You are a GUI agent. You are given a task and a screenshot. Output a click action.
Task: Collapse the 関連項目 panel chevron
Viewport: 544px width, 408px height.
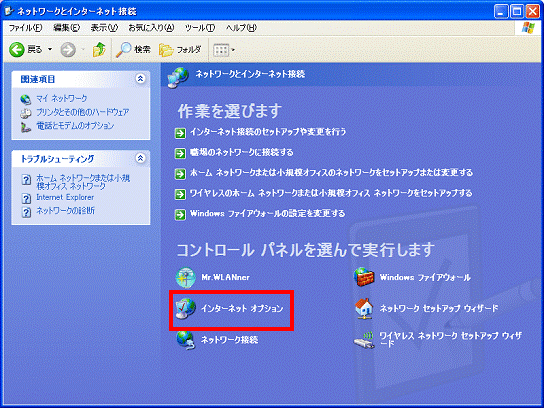140,79
